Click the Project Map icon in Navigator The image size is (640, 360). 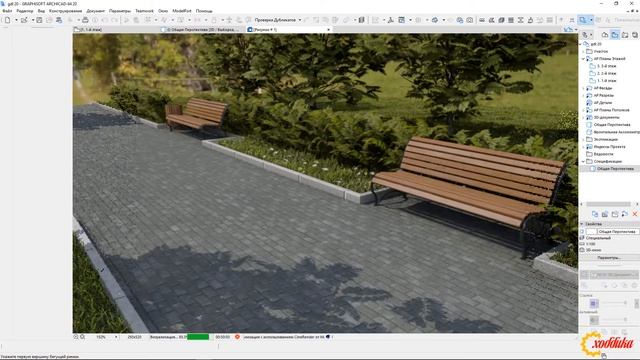[605, 35]
